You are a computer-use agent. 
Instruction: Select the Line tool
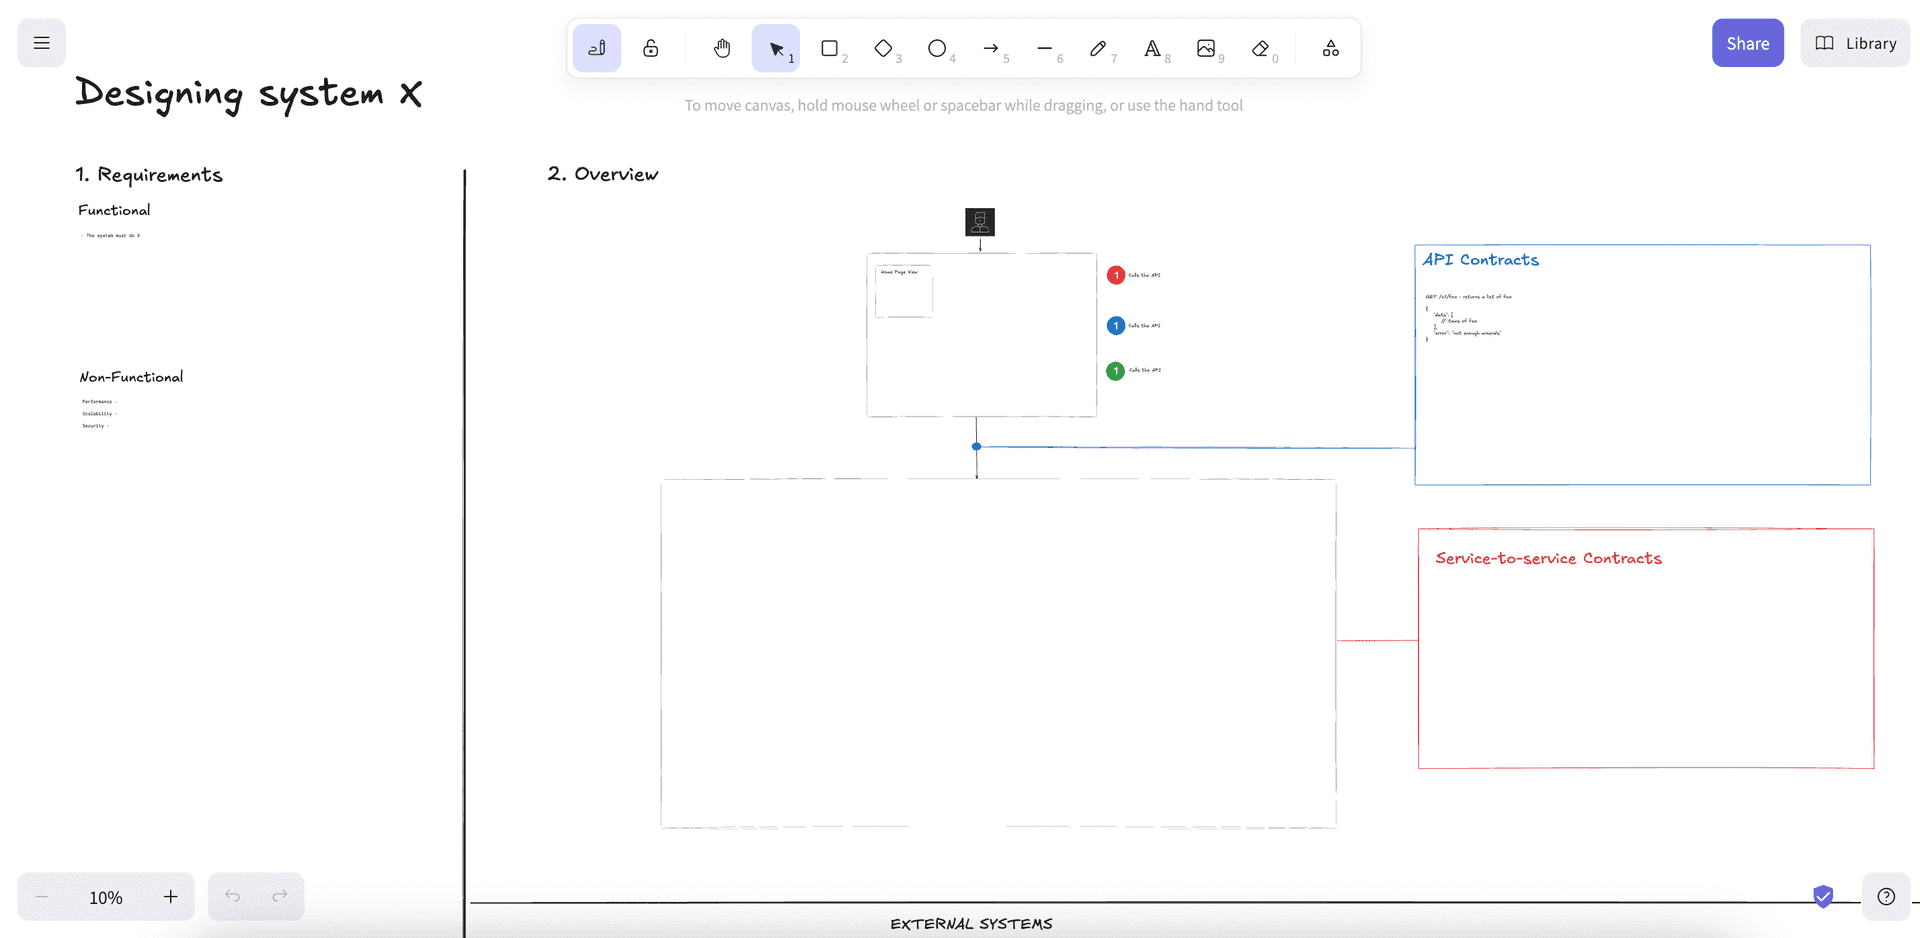(1046, 48)
